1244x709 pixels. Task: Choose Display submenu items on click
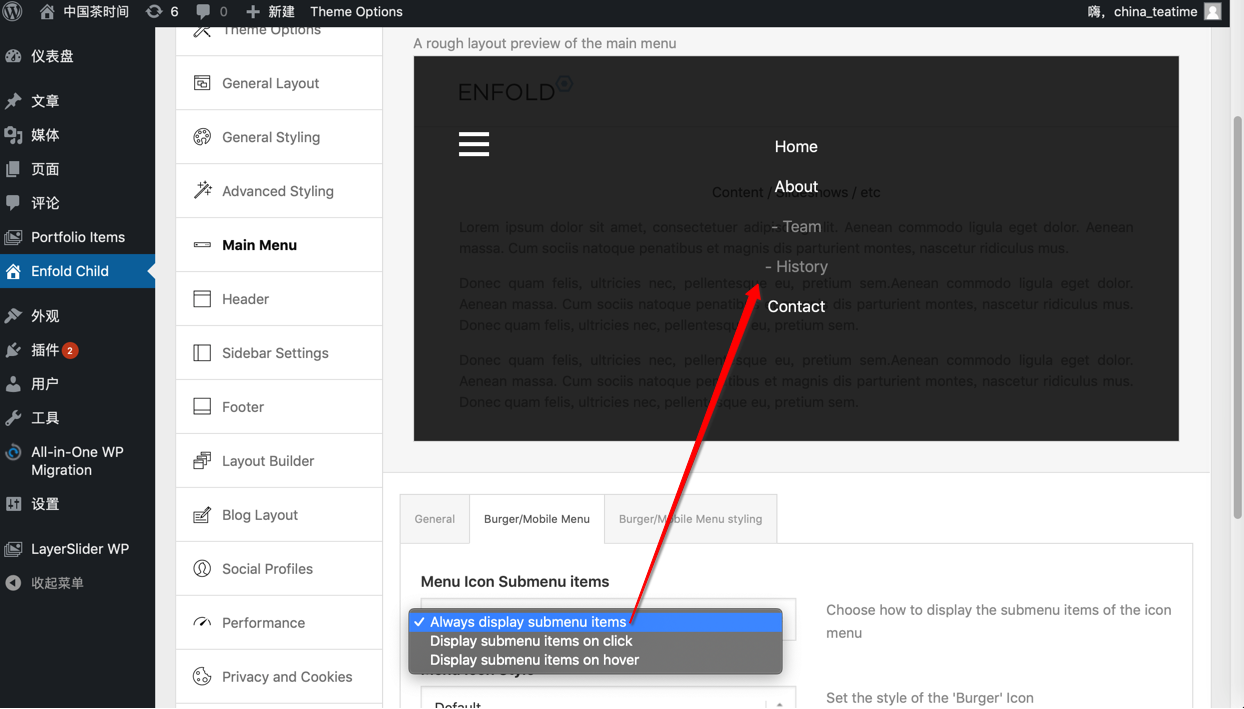(x=595, y=641)
